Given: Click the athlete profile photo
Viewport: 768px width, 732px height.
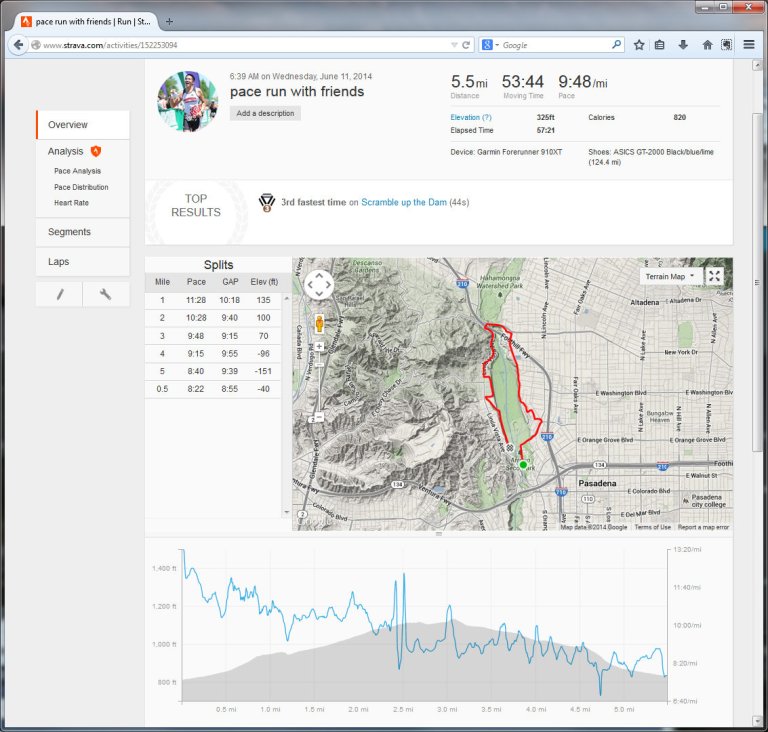Looking at the screenshot, I should coord(188,101).
